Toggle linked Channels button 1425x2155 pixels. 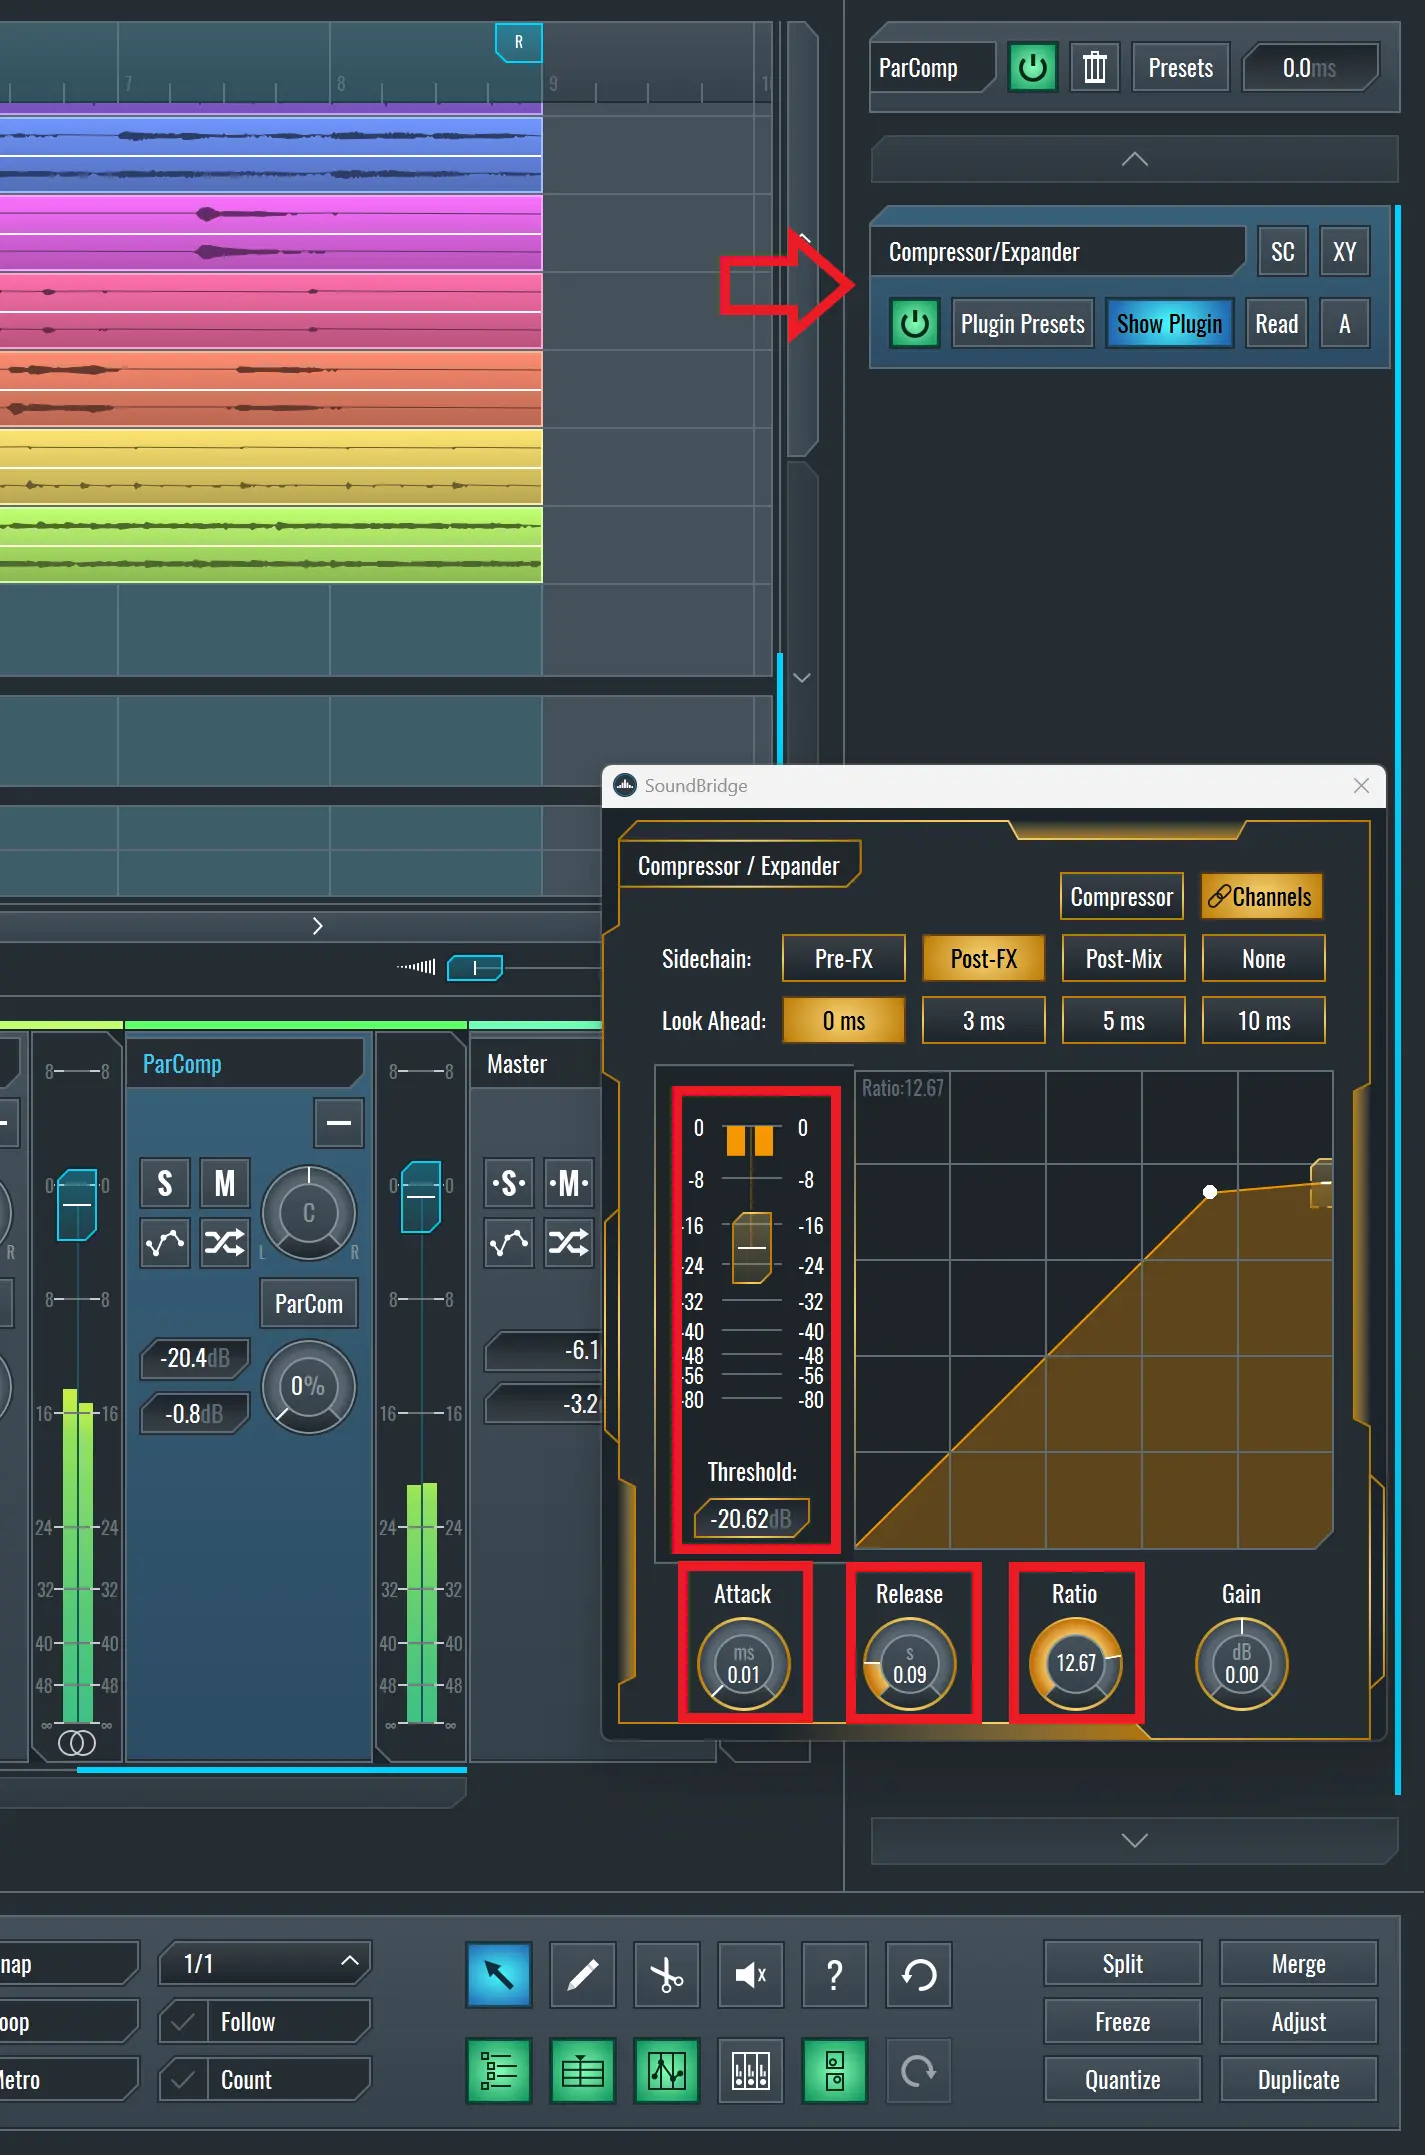pos(1261,896)
